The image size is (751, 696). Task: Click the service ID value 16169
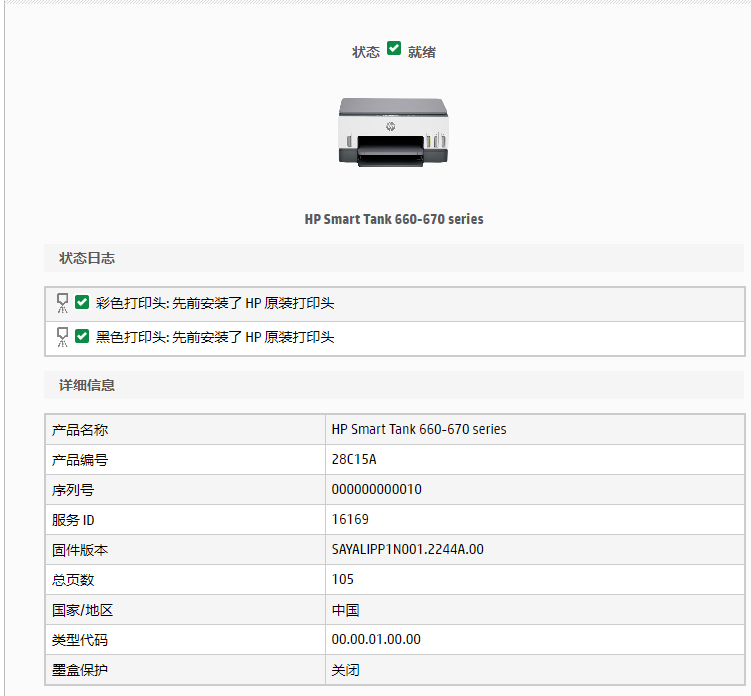350,519
